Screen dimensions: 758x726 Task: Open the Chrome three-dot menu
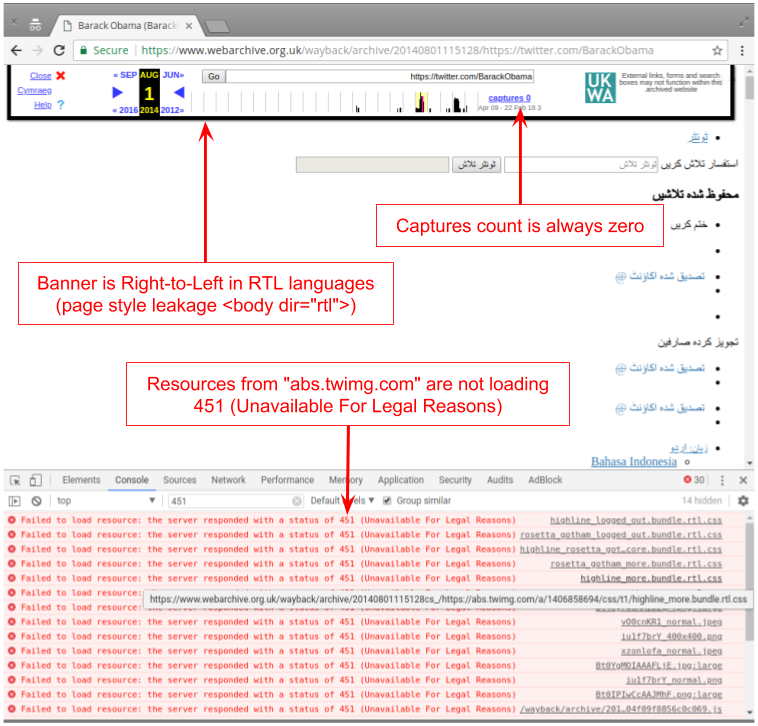pos(742,50)
